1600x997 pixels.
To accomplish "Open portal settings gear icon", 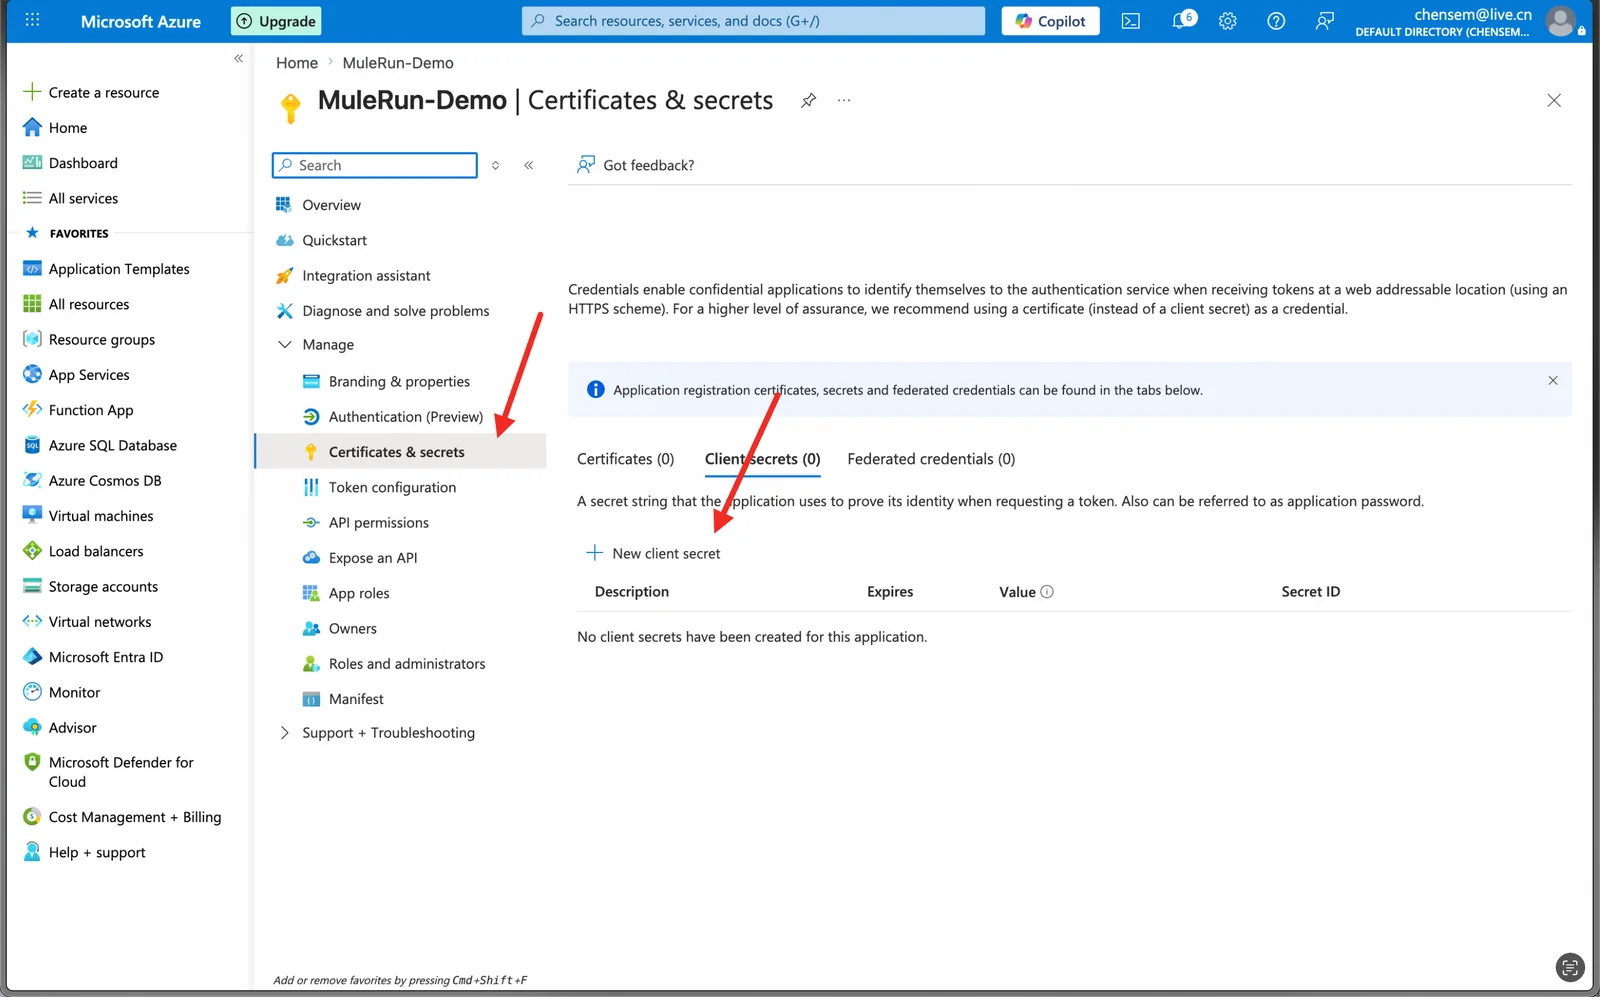I will pyautogui.click(x=1228, y=21).
